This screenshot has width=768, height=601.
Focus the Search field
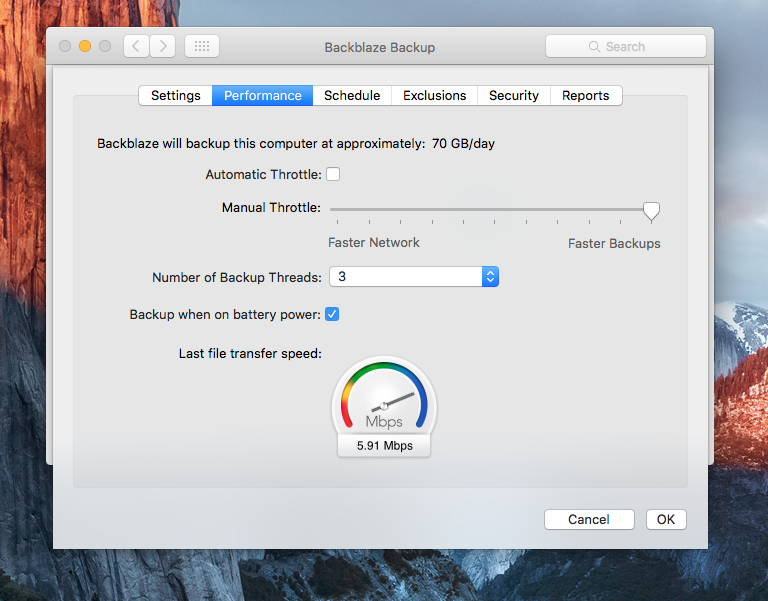click(x=626, y=47)
